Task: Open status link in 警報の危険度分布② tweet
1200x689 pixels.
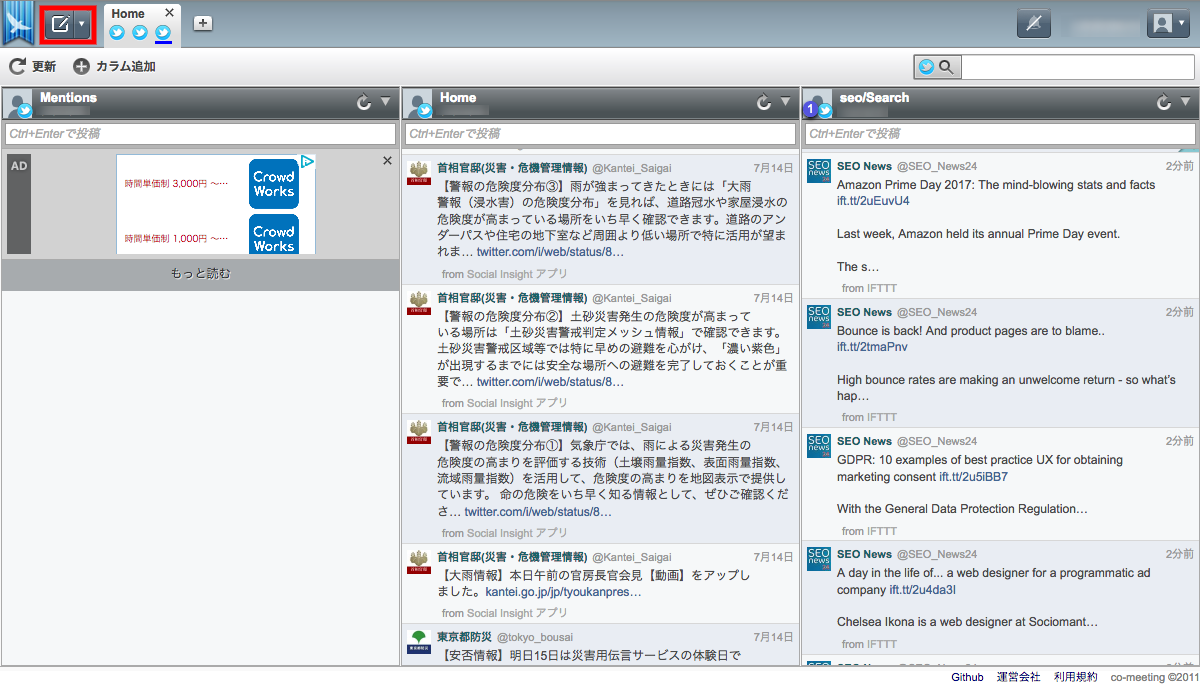Action: 550,382
